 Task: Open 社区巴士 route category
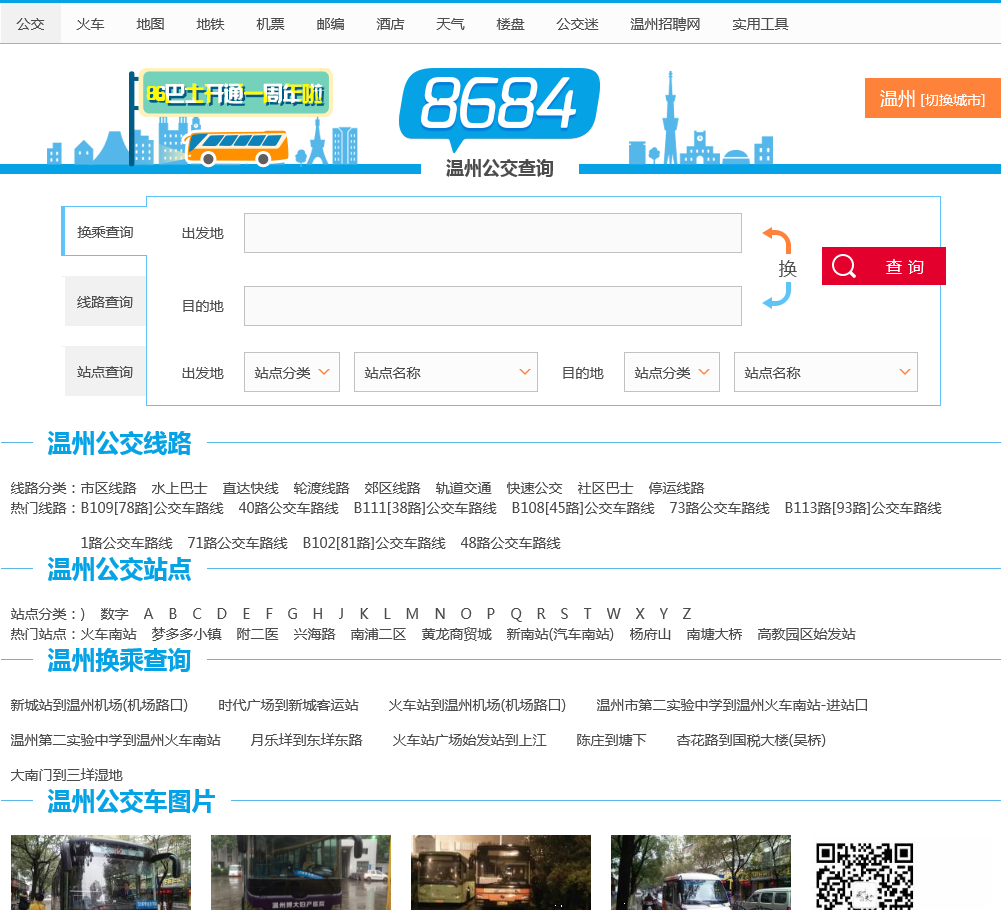tap(605, 488)
